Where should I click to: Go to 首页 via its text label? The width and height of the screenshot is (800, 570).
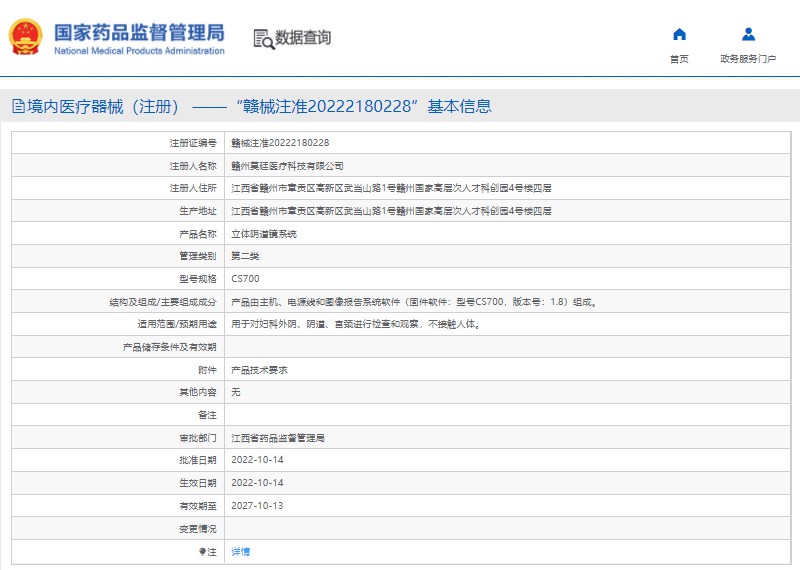(x=679, y=59)
